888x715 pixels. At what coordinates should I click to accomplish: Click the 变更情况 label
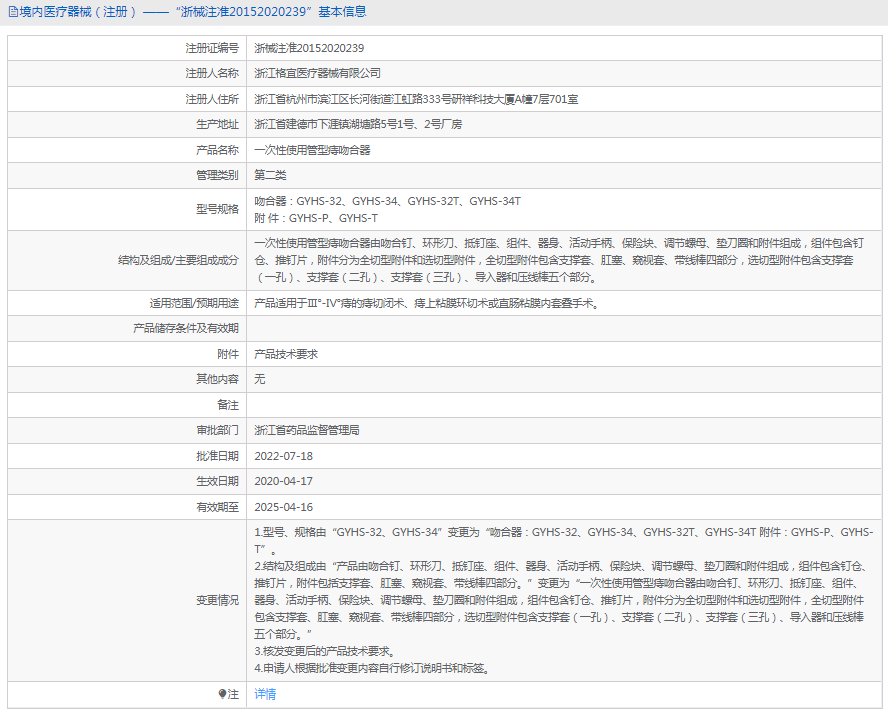[217, 600]
